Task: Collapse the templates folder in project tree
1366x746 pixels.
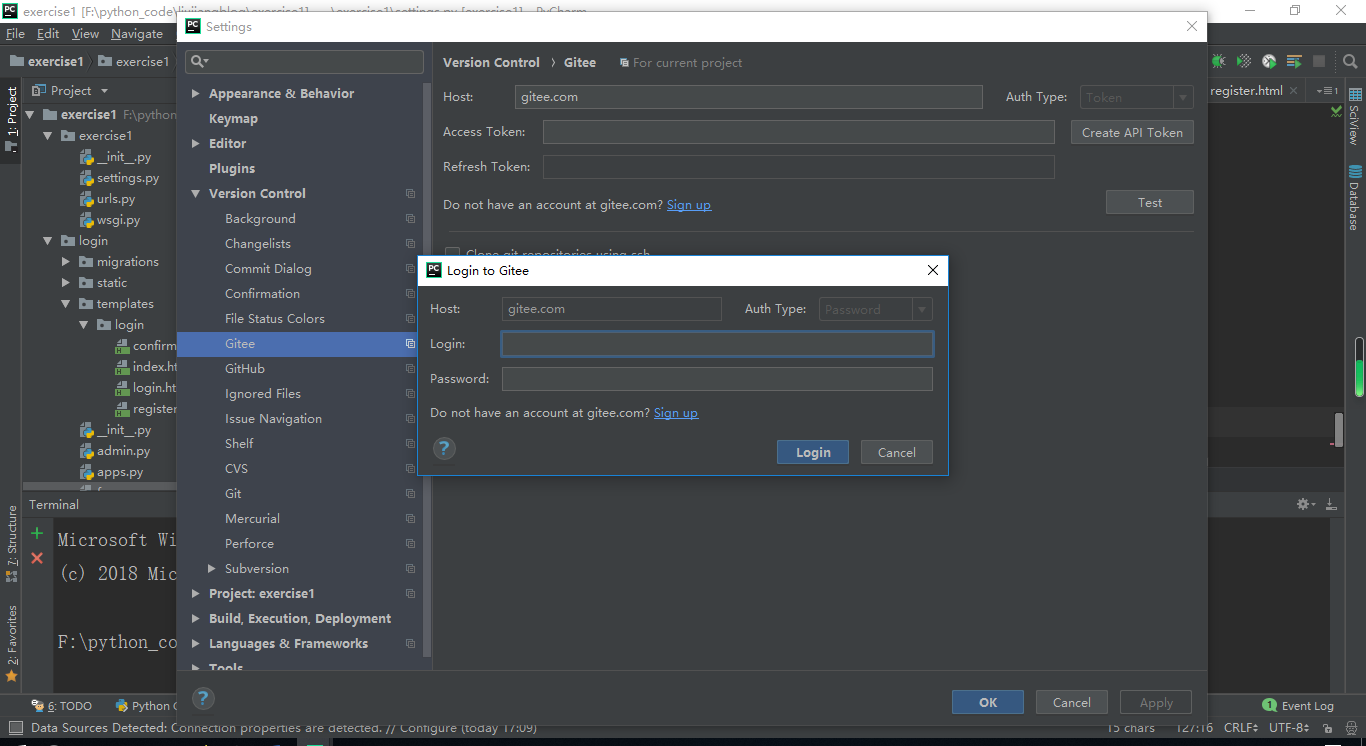Action: click(x=66, y=304)
